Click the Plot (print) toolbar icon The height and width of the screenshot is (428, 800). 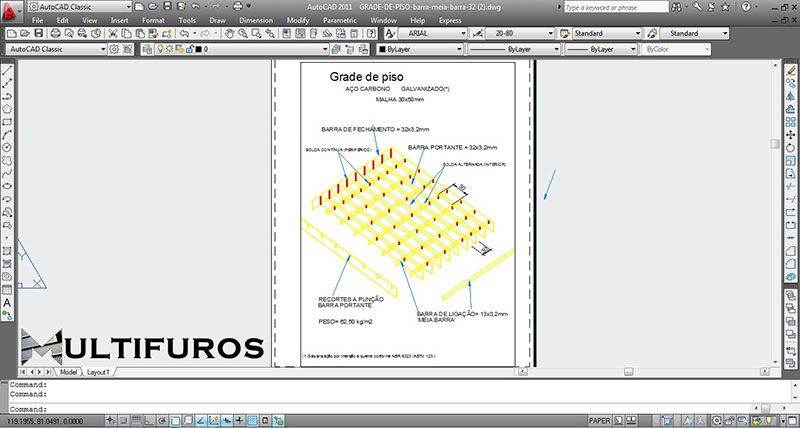(x=57, y=33)
